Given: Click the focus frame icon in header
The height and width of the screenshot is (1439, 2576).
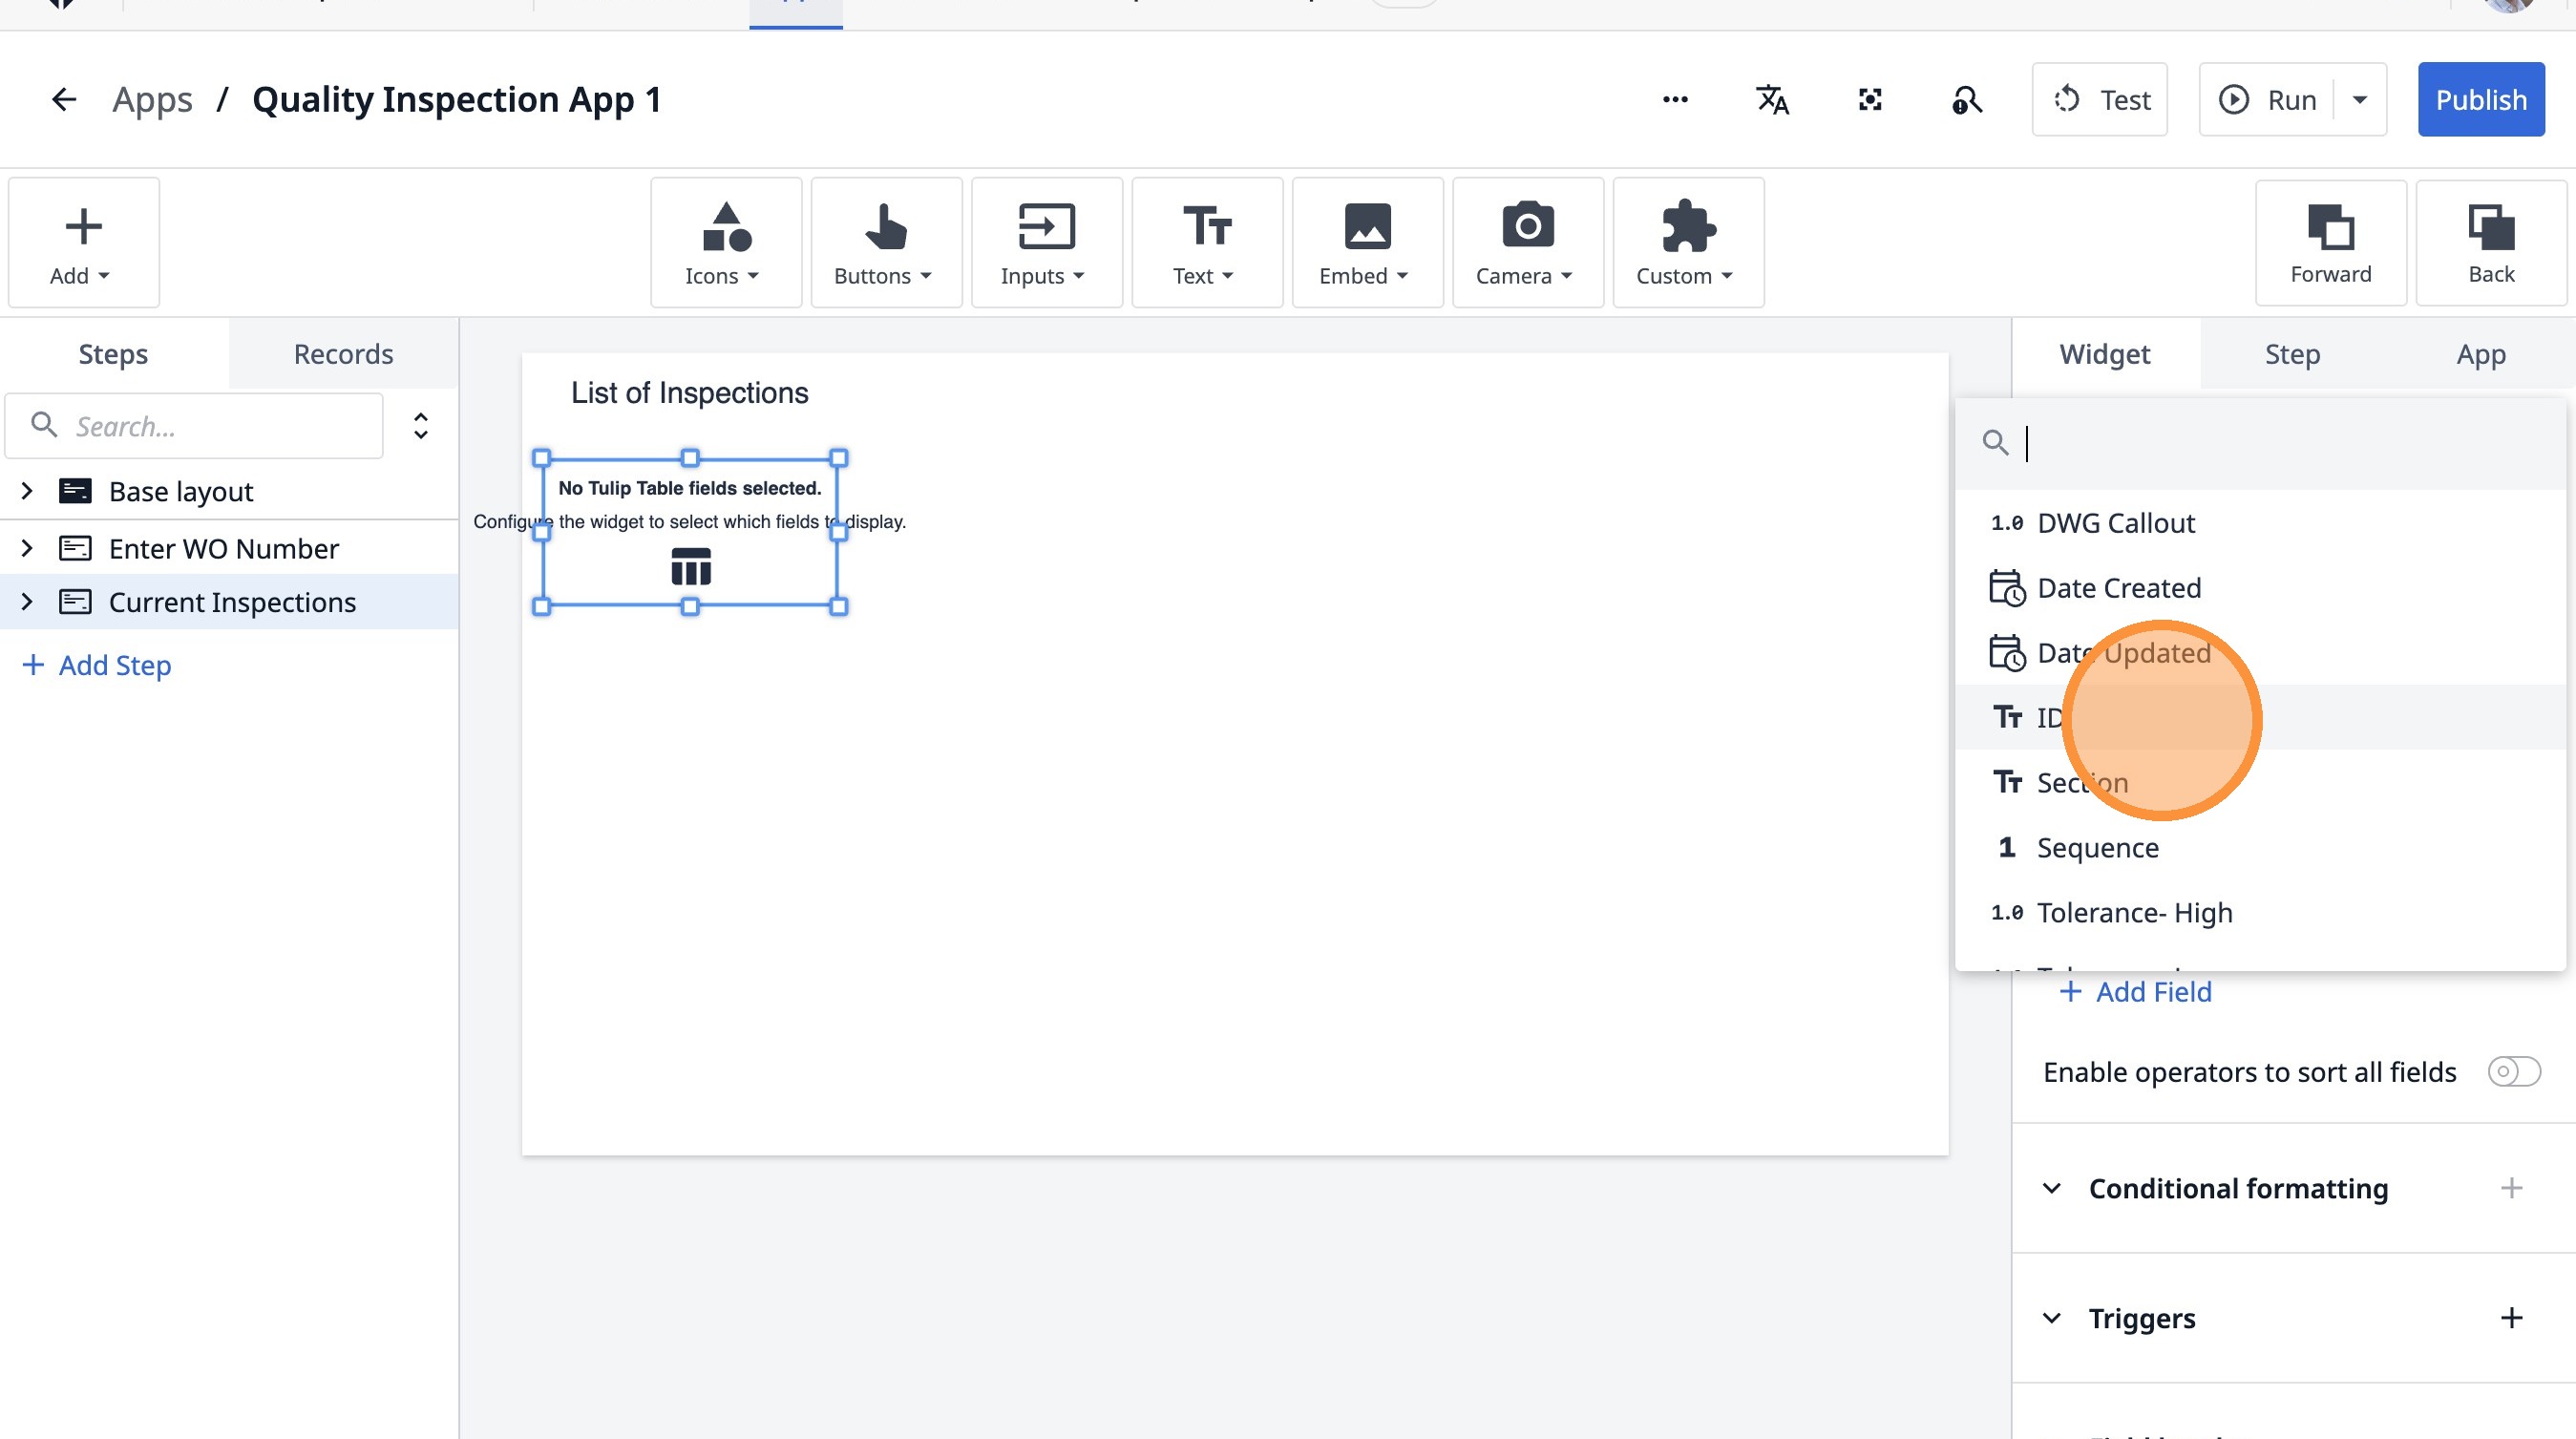Looking at the screenshot, I should point(1869,99).
